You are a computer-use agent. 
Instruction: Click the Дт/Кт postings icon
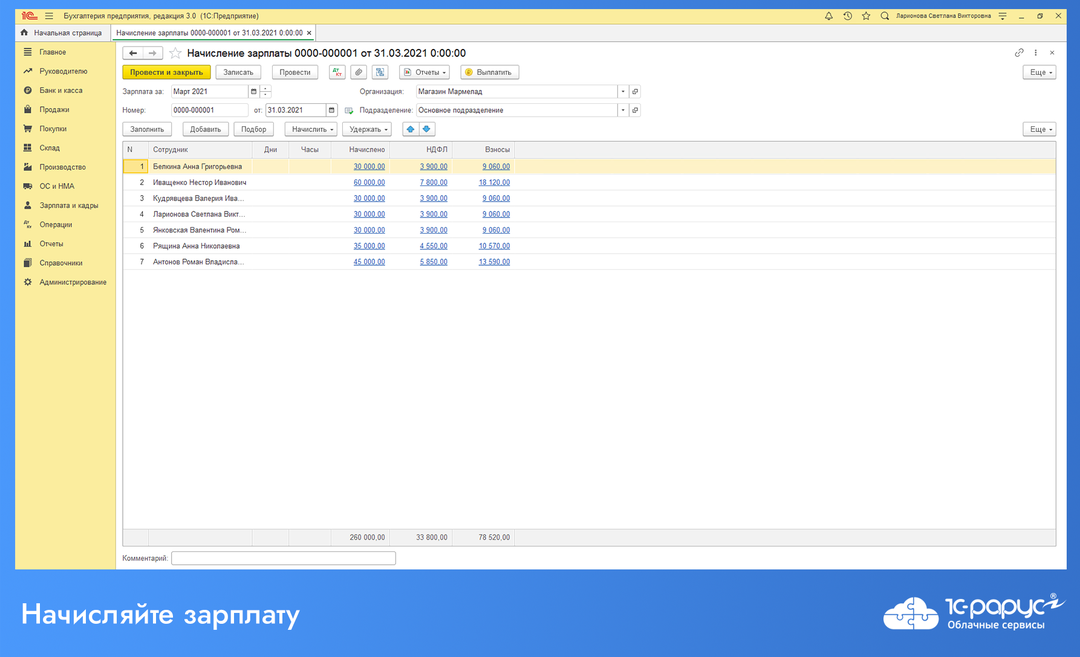pos(337,72)
